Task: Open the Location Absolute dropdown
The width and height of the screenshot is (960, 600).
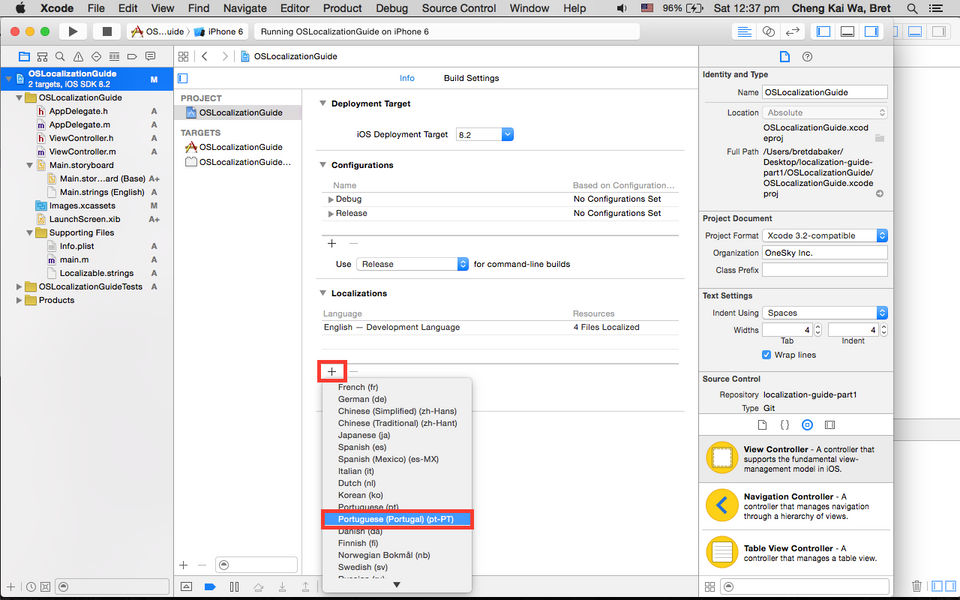Action: coord(825,113)
